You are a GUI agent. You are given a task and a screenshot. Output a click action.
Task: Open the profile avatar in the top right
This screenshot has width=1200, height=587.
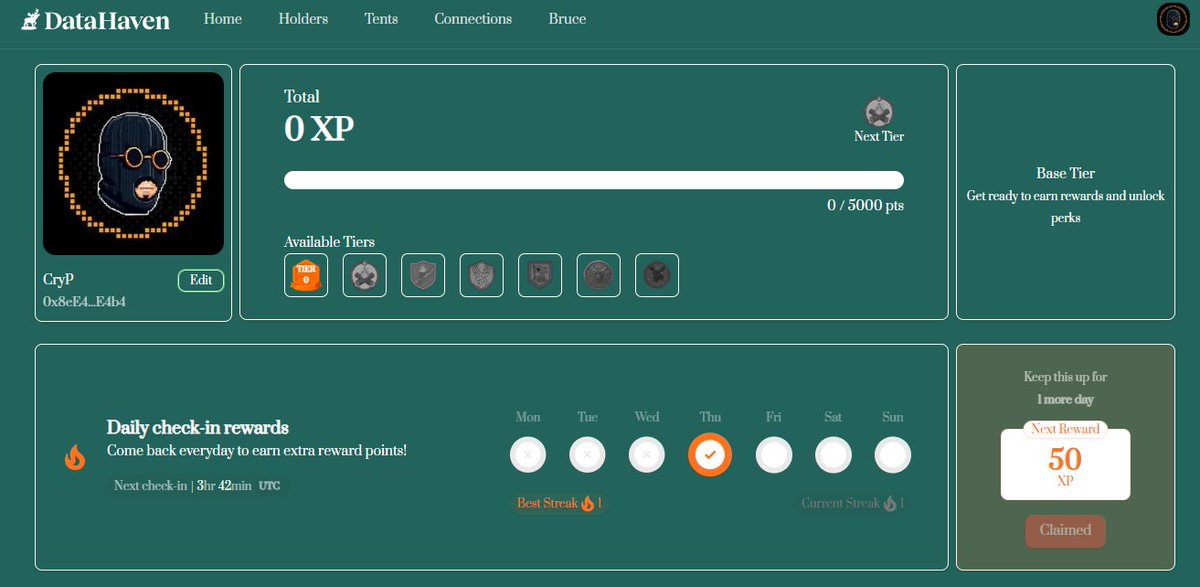click(1170, 18)
